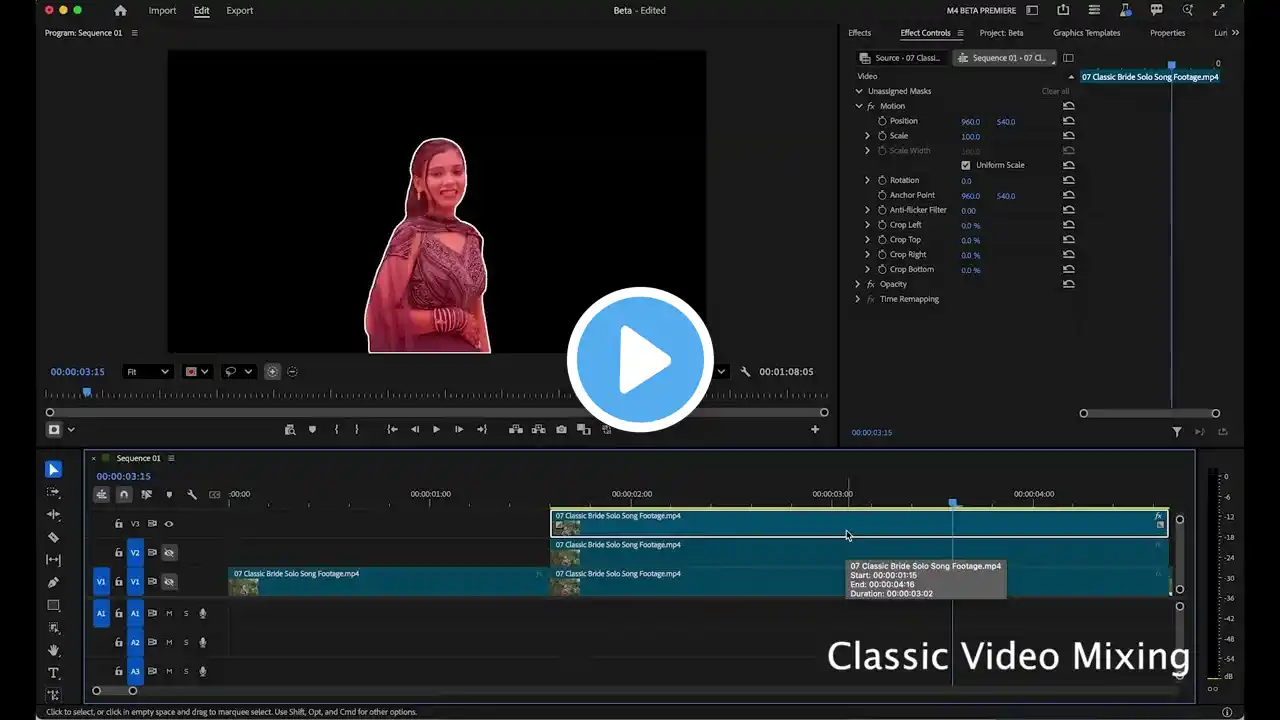Open Program monitor settings wrench
Image resolution: width=1280 pixels, height=720 pixels.
(745, 372)
